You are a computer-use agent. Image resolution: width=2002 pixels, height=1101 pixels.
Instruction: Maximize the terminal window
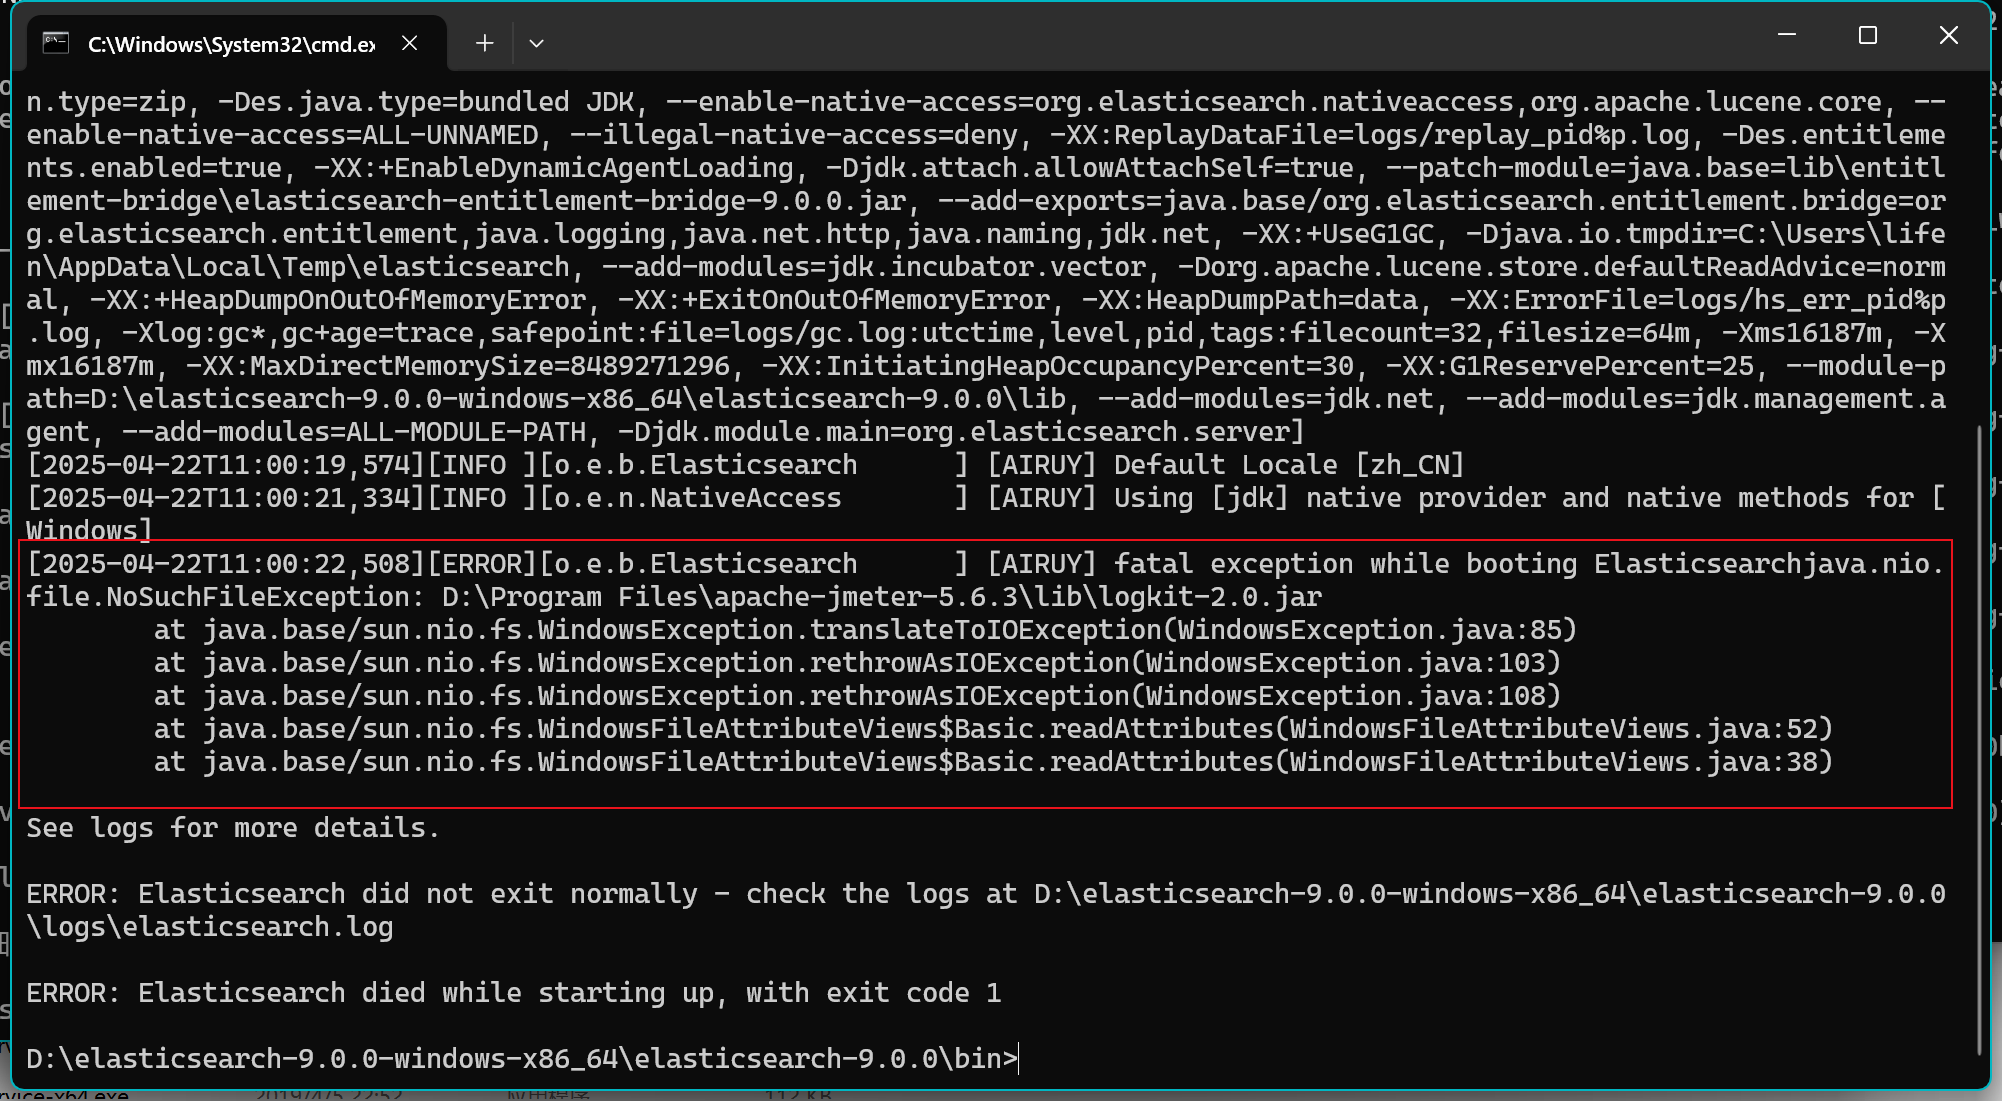point(1867,35)
